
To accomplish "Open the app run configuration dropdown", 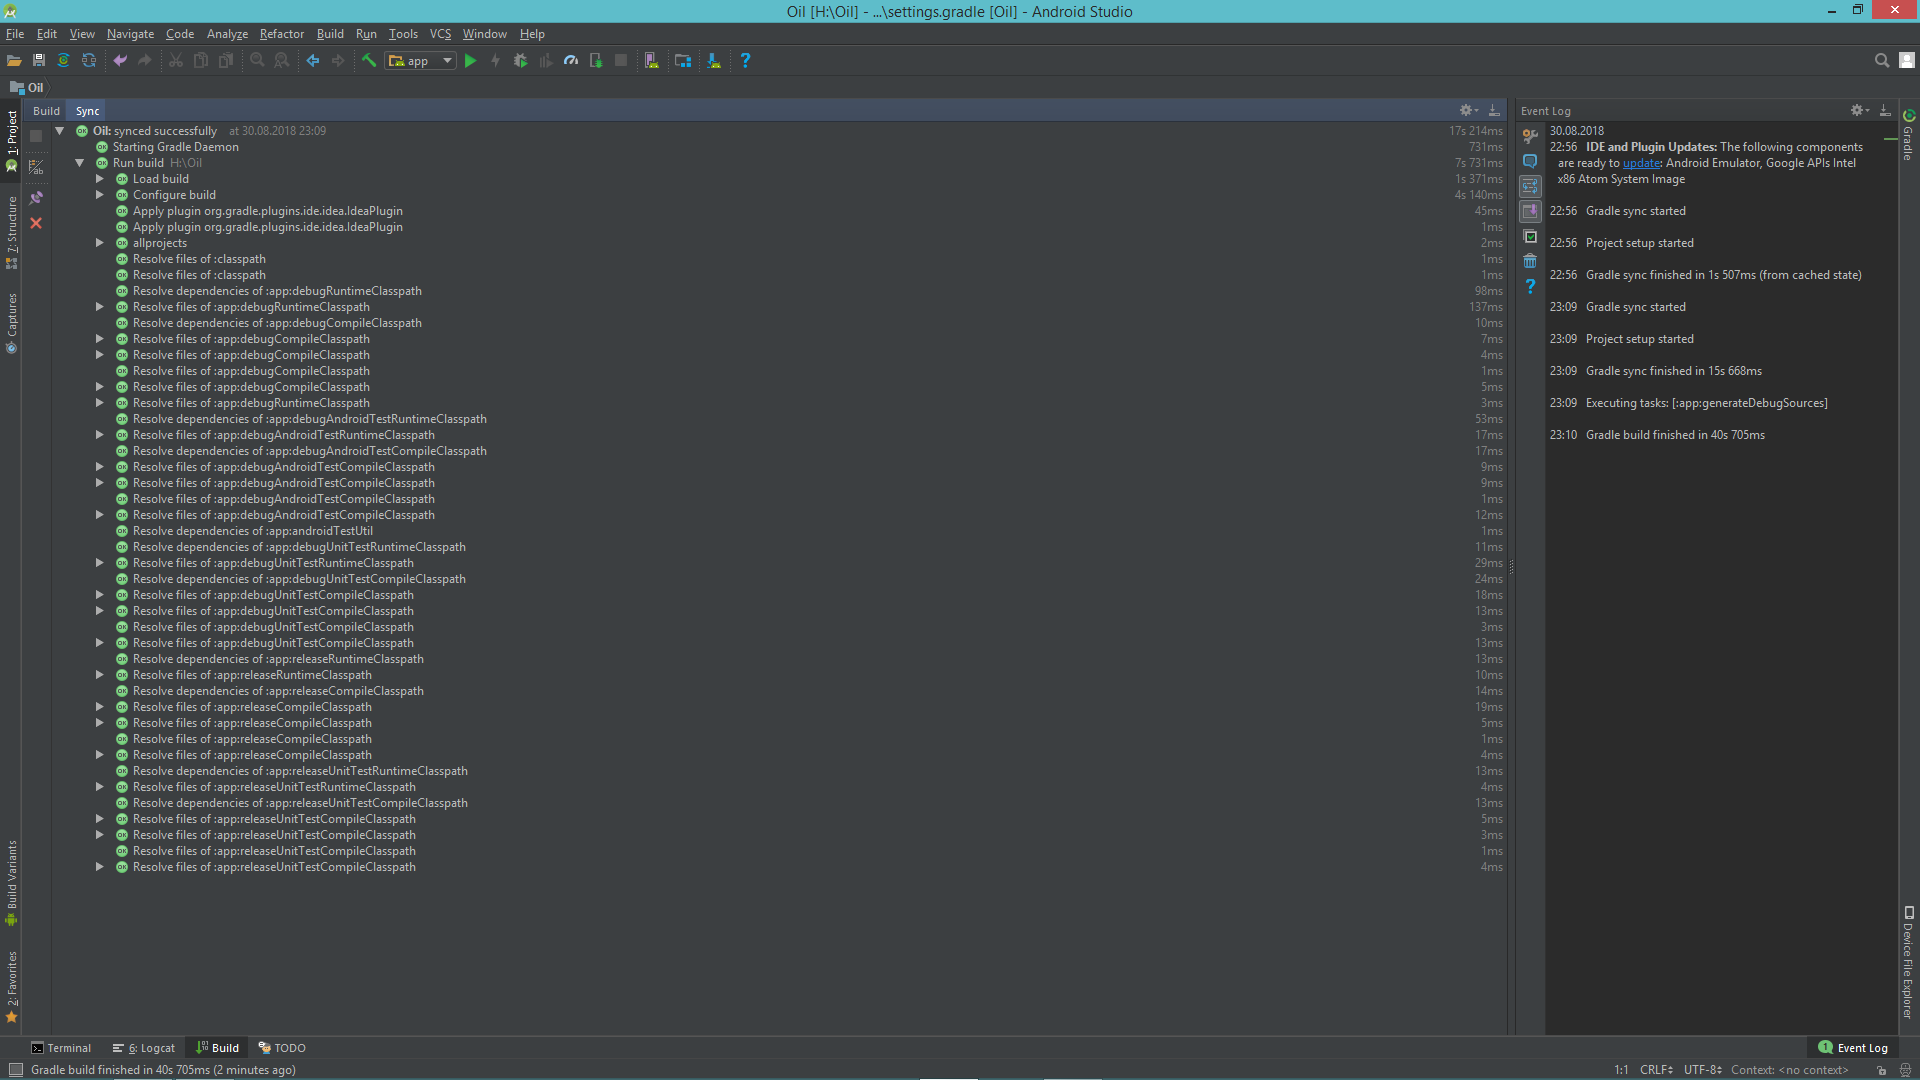I will click(422, 61).
